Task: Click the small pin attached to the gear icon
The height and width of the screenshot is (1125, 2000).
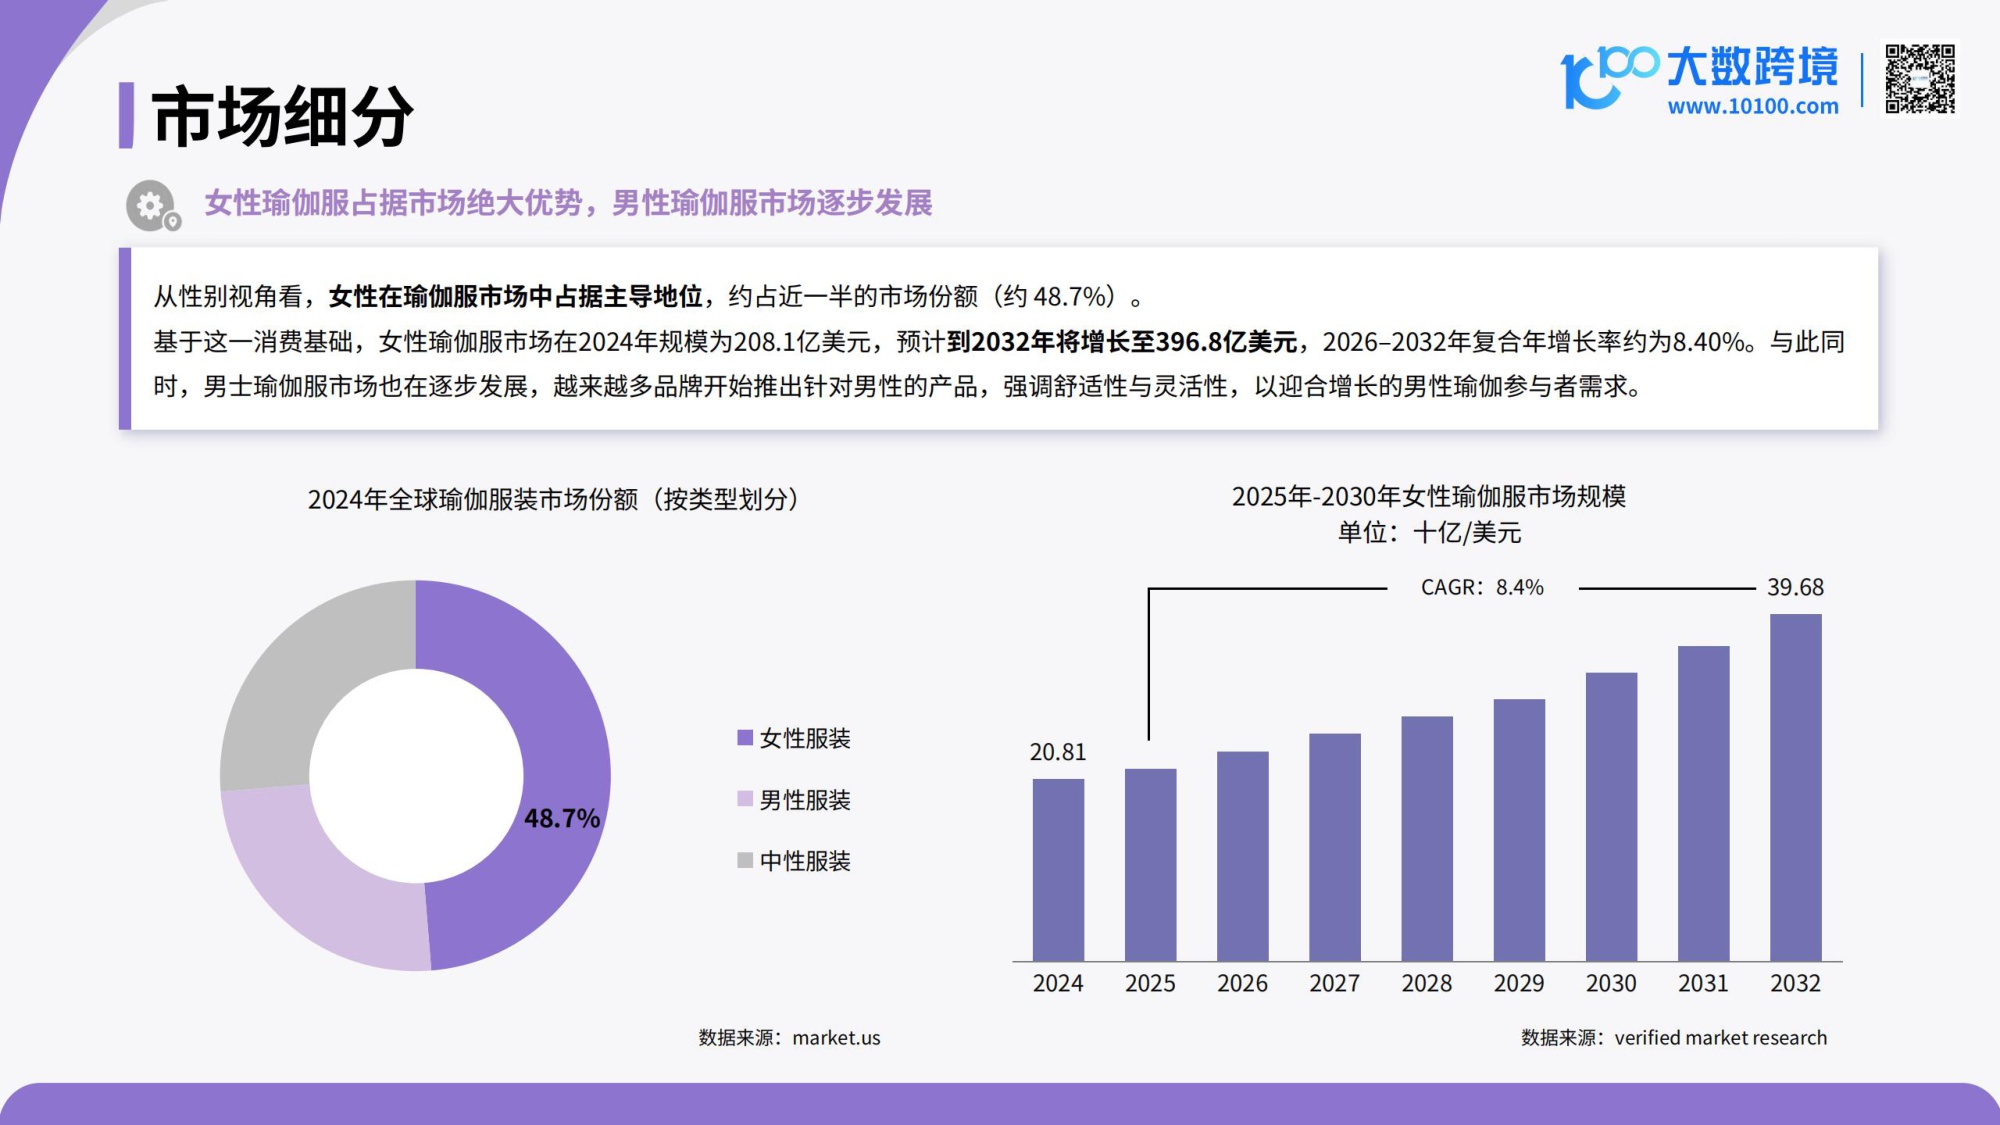Action: tap(172, 220)
